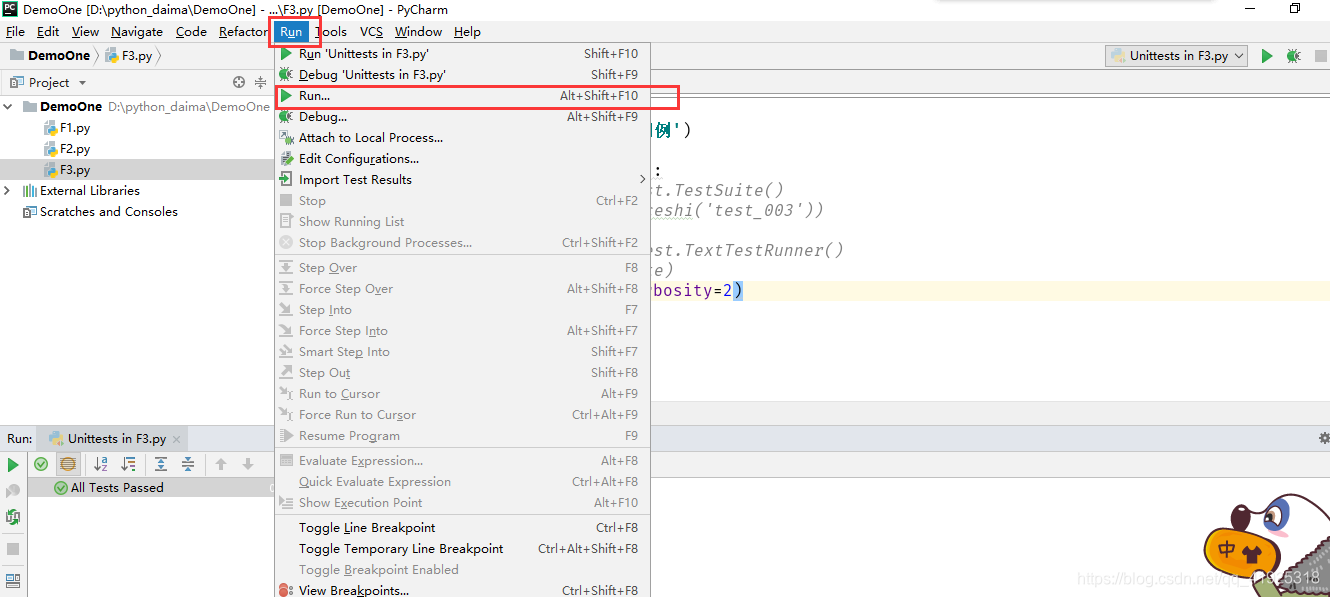Click Collapse All icon in Project panel header

point(261,82)
